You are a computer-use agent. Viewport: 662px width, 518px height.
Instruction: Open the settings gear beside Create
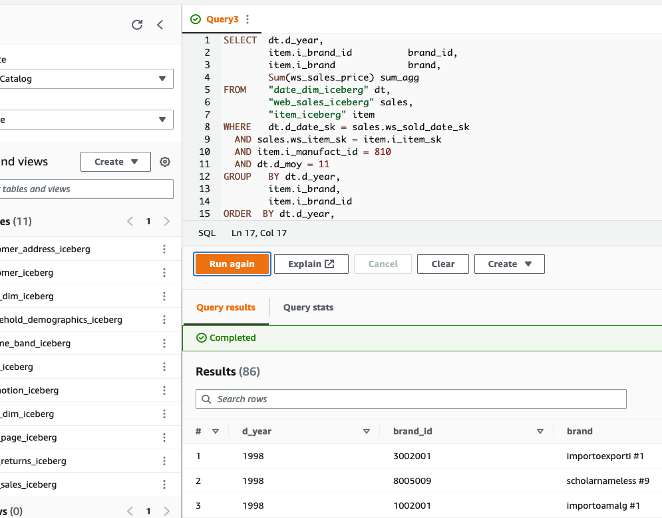[x=165, y=162]
